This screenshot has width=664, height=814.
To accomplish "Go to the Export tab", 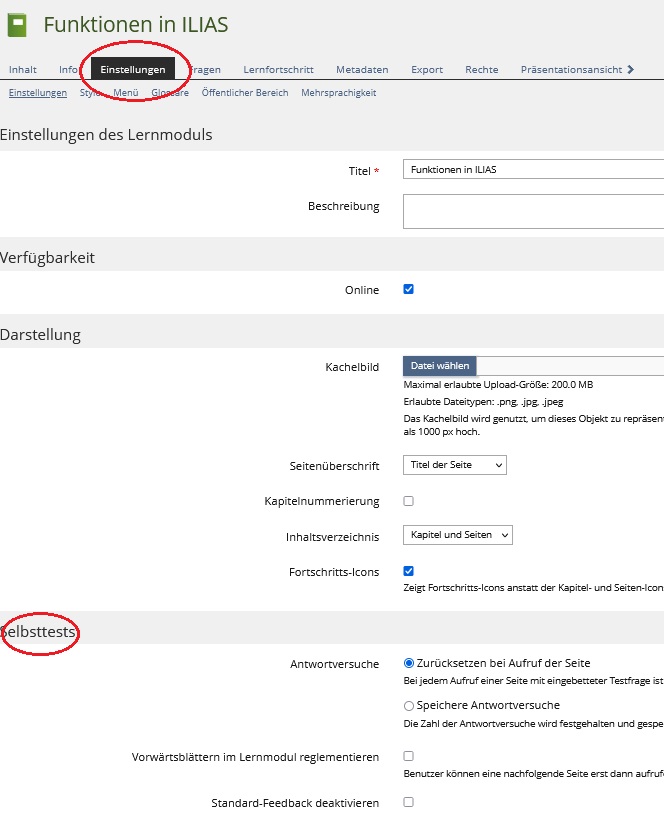I will 427,70.
